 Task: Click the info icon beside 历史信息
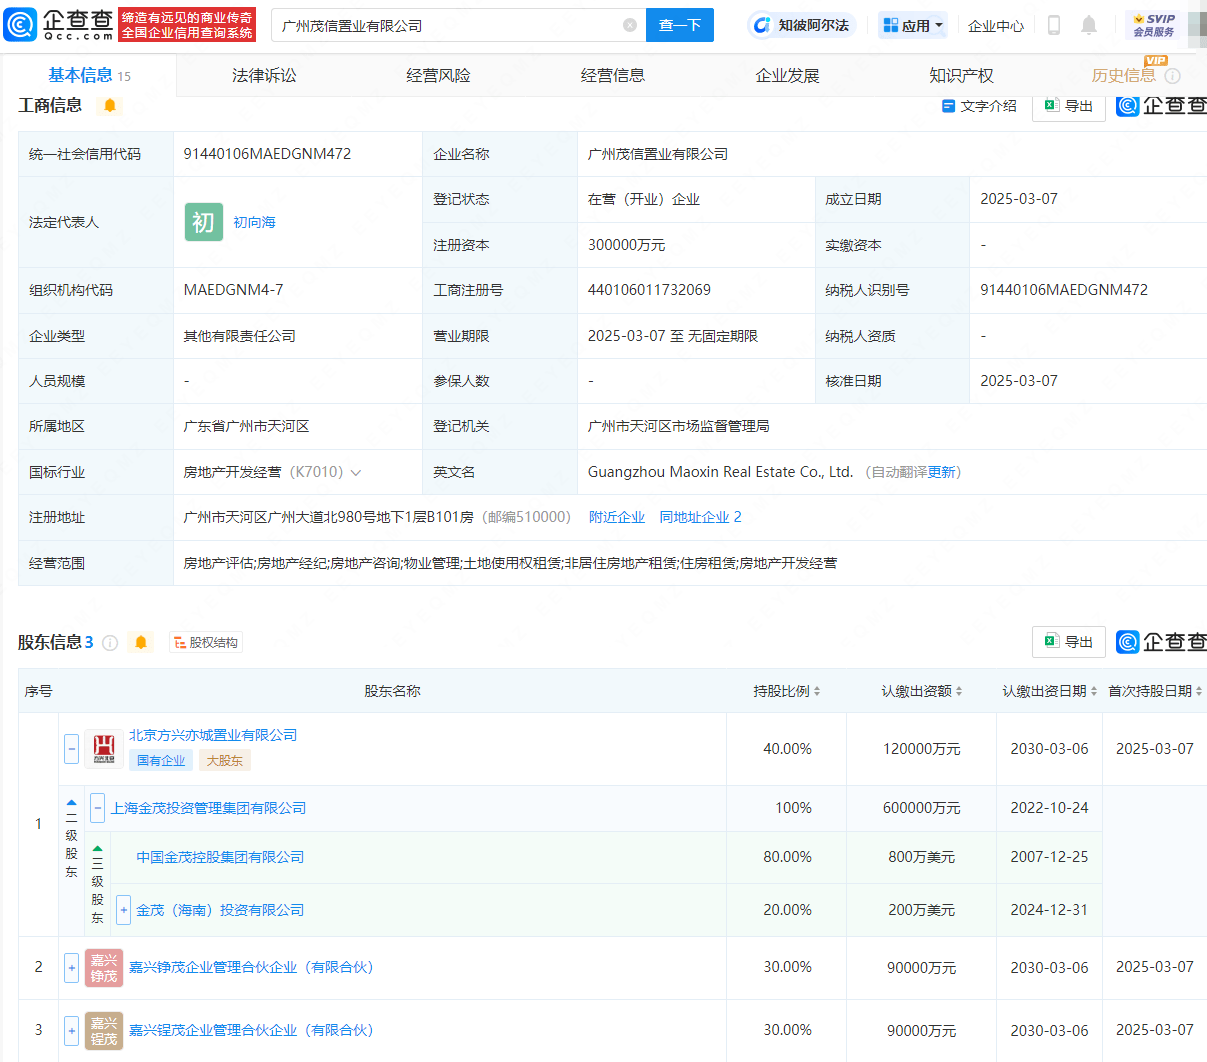[x=1173, y=76]
